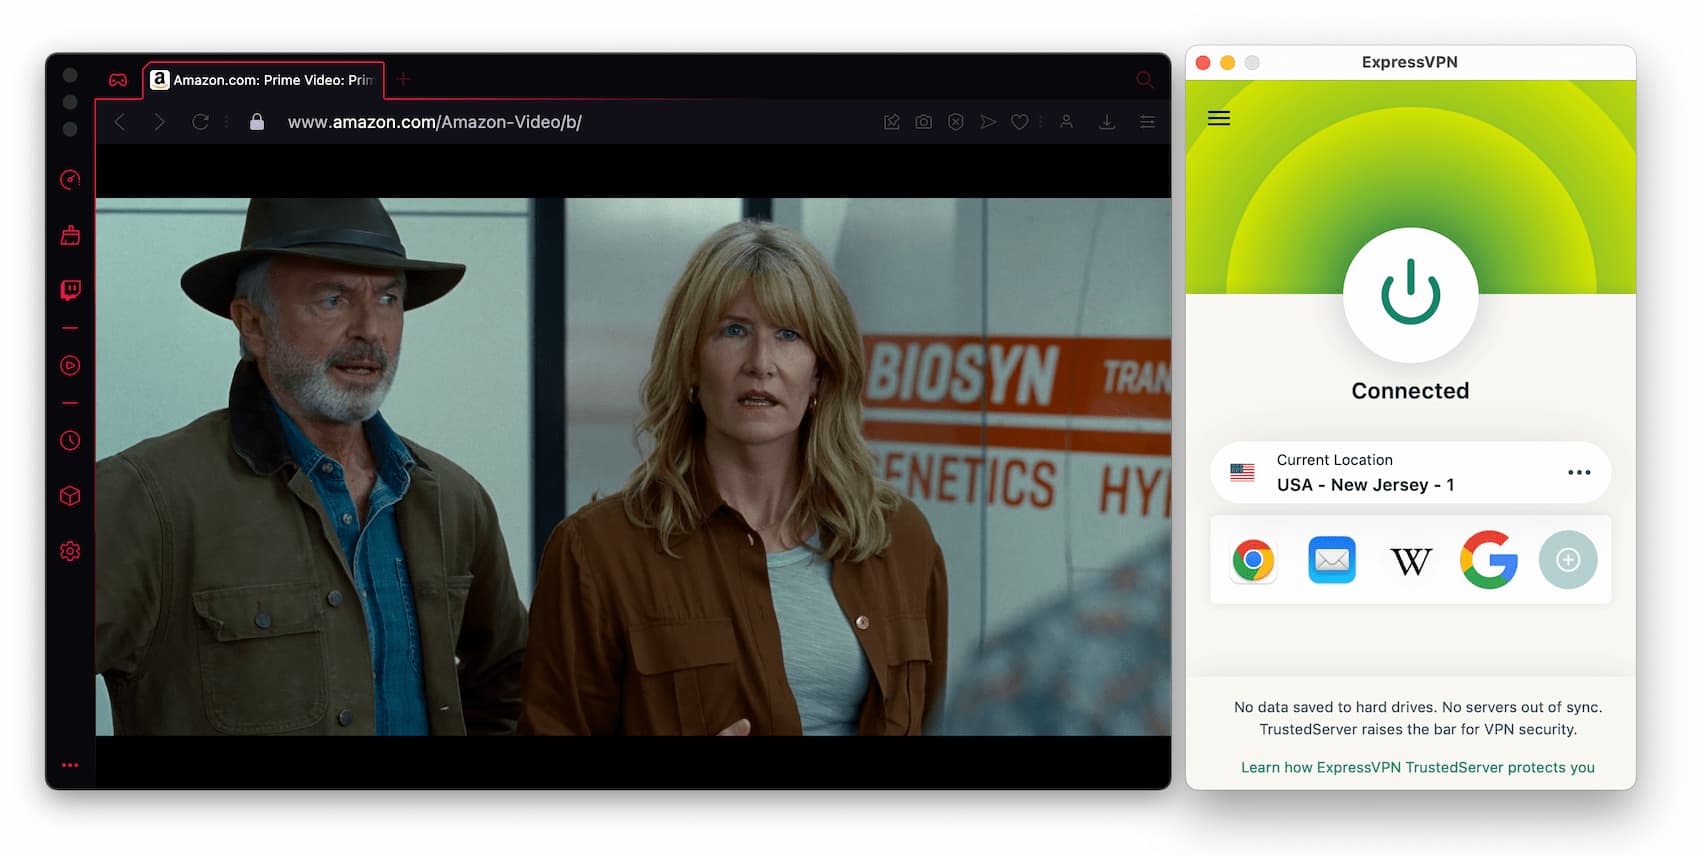Open Learn how ExpressVPN TrustedServer protects you
The height and width of the screenshot is (855, 1700).
1418,767
